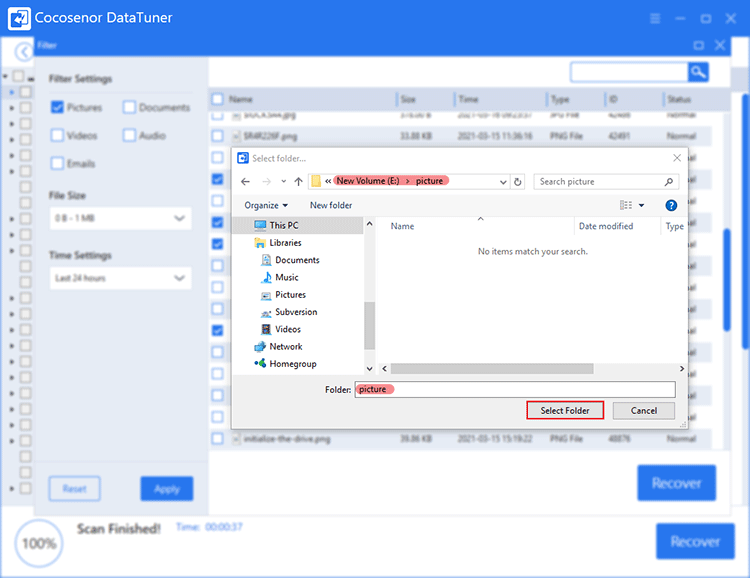Click the back arrow in DataTuner
This screenshot has width=750, height=578.
[x=23, y=51]
